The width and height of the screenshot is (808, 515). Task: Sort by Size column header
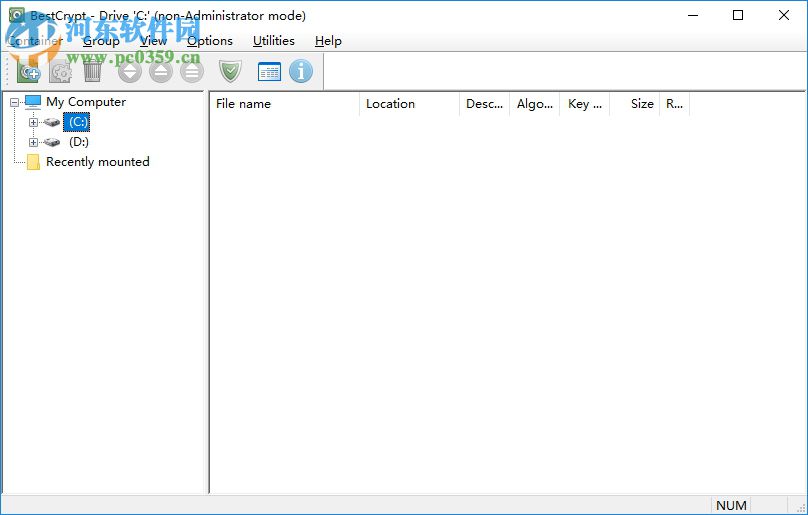[x=634, y=104]
